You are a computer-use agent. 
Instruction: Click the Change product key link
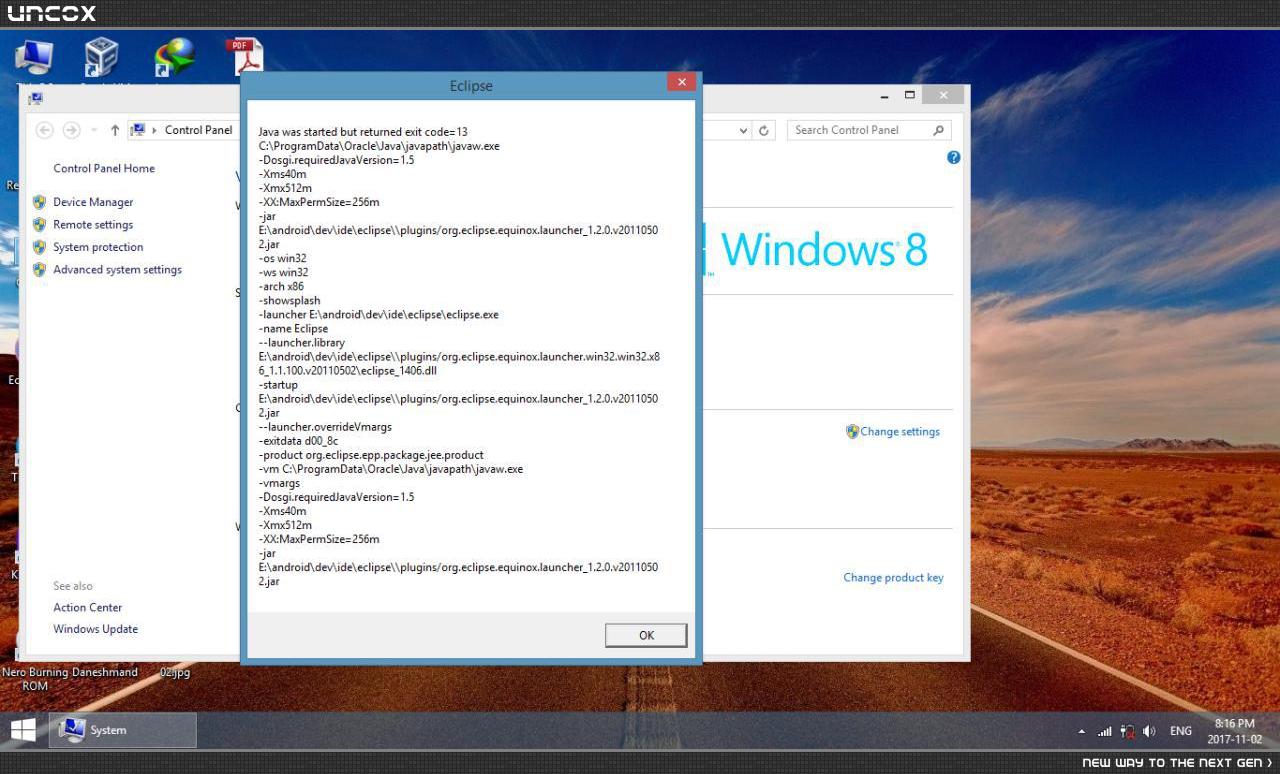(x=893, y=577)
